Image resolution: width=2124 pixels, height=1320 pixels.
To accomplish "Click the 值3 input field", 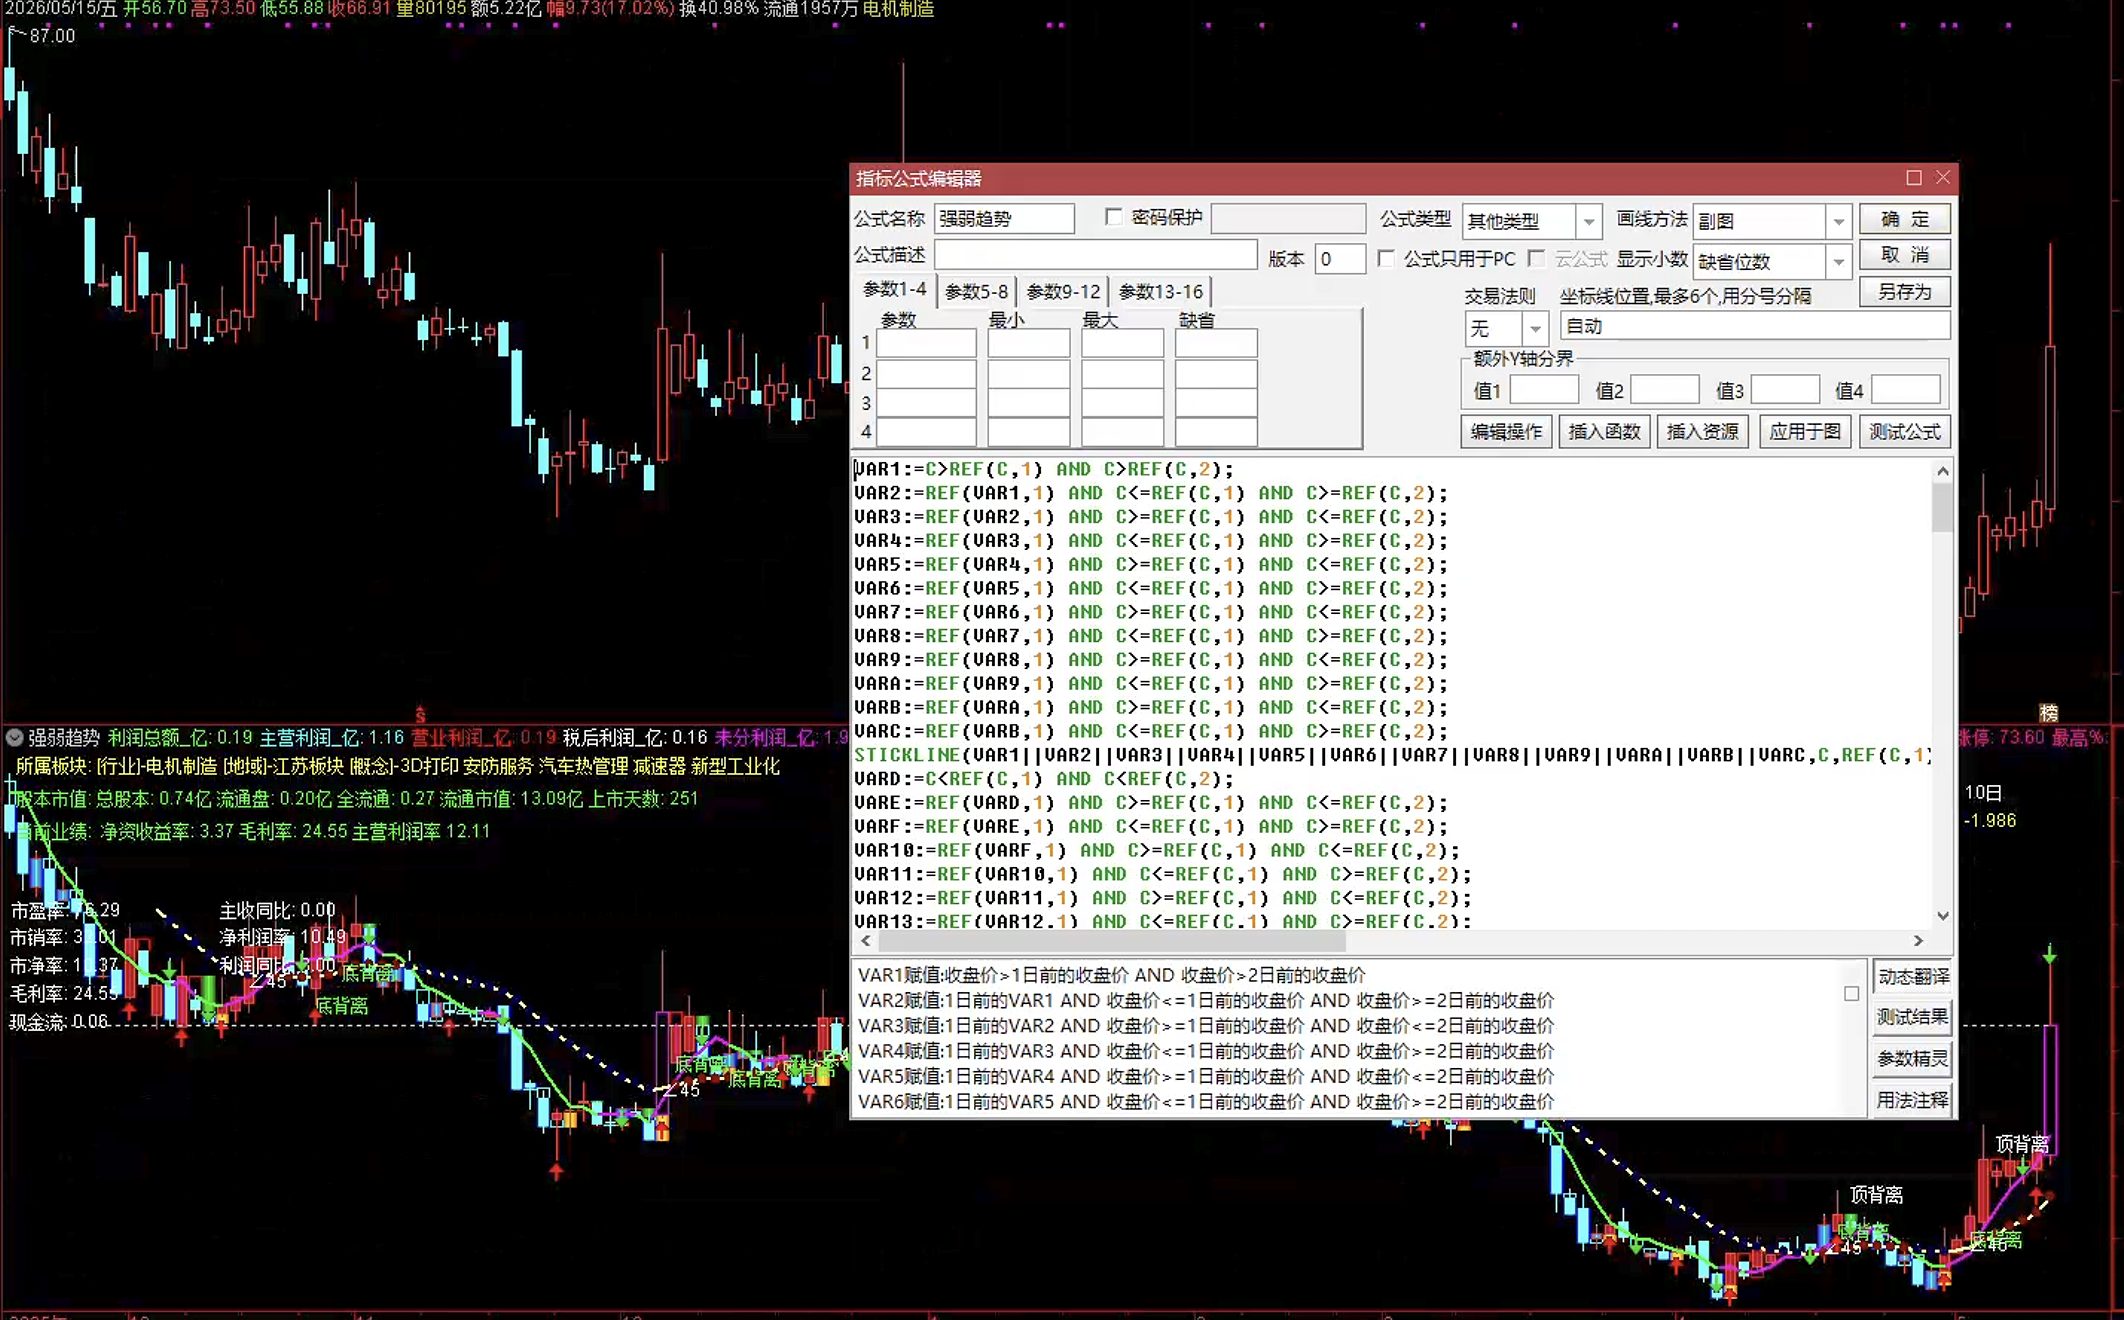I will click(1785, 390).
